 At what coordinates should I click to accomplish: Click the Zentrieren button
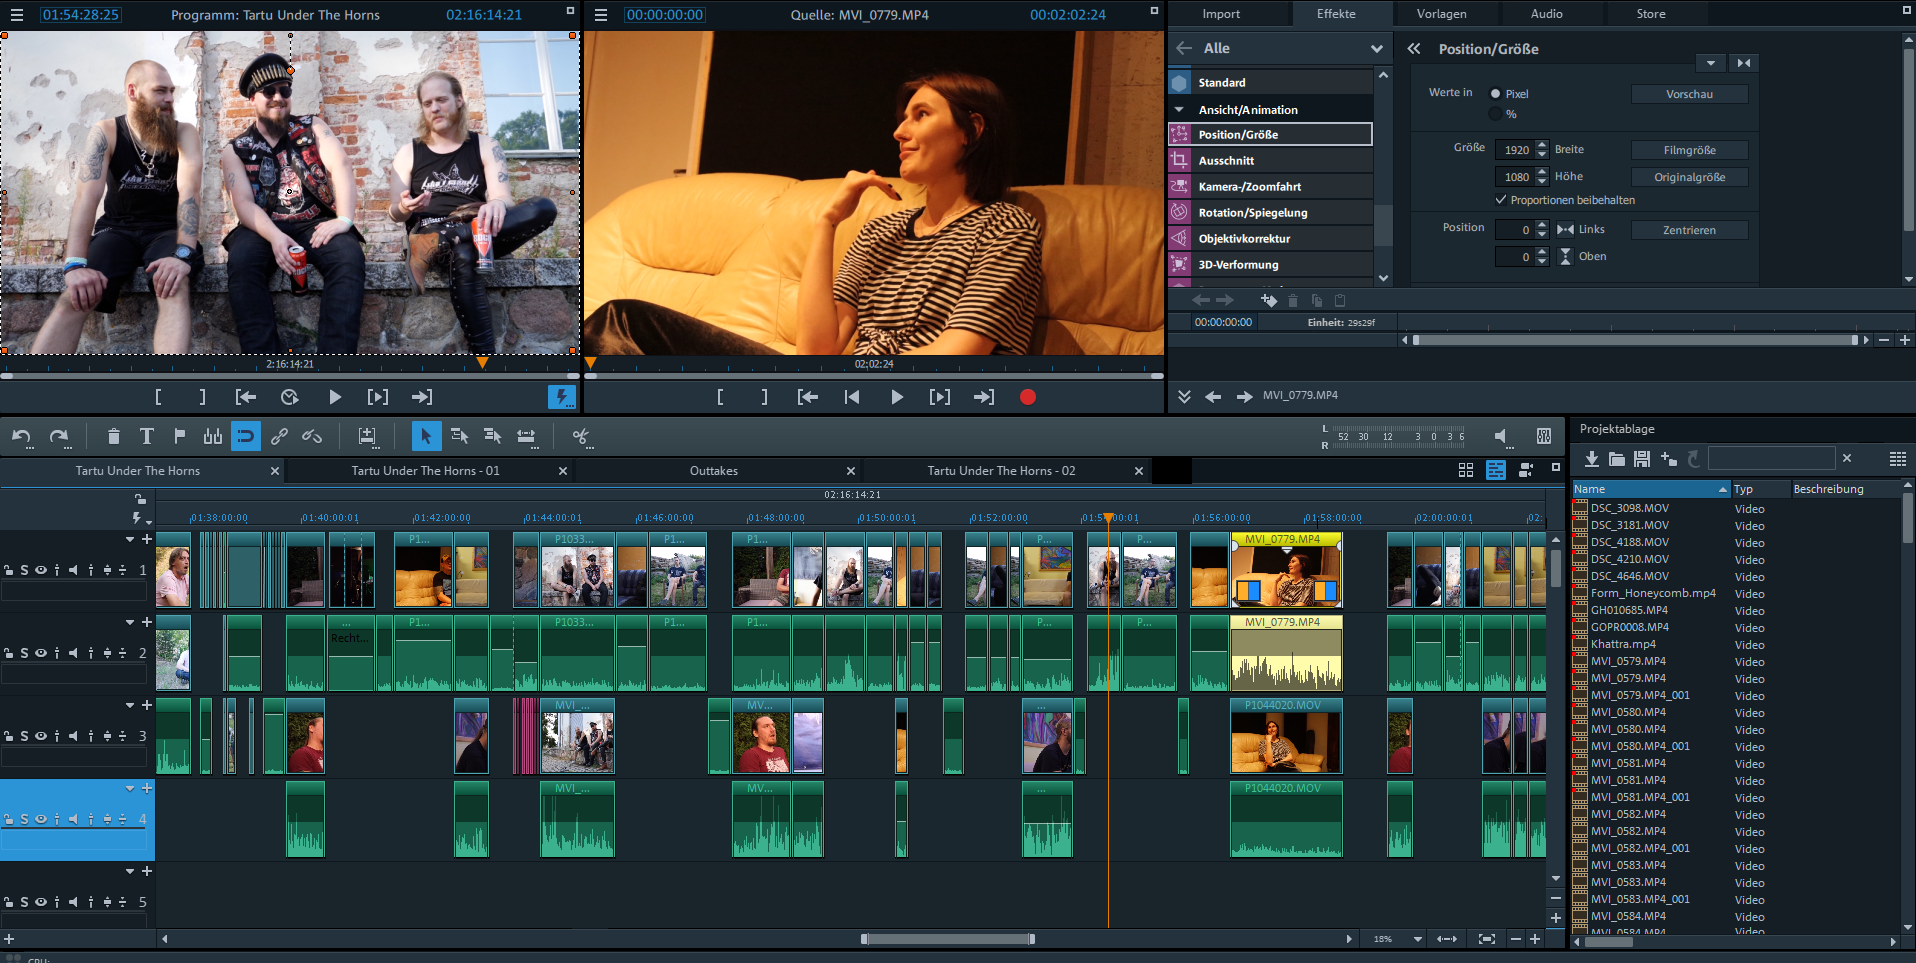1689,230
